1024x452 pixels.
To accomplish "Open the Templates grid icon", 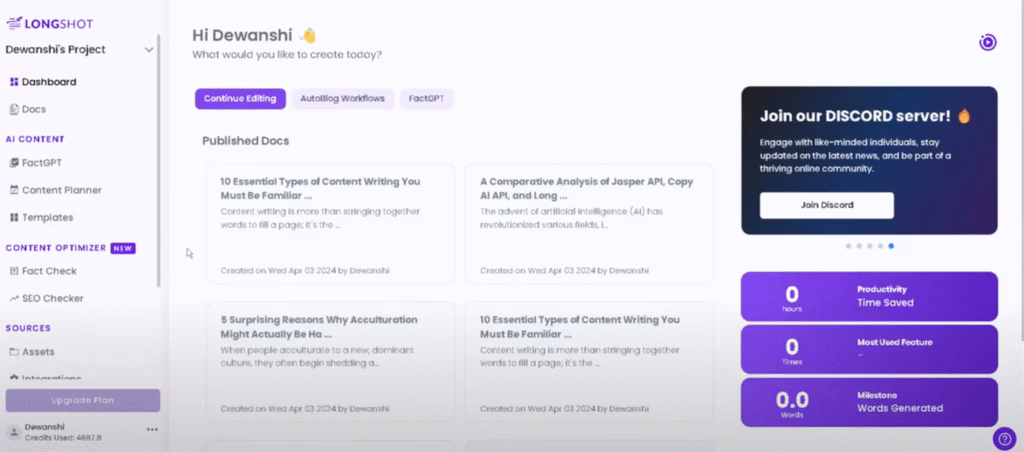I will [x=14, y=217].
